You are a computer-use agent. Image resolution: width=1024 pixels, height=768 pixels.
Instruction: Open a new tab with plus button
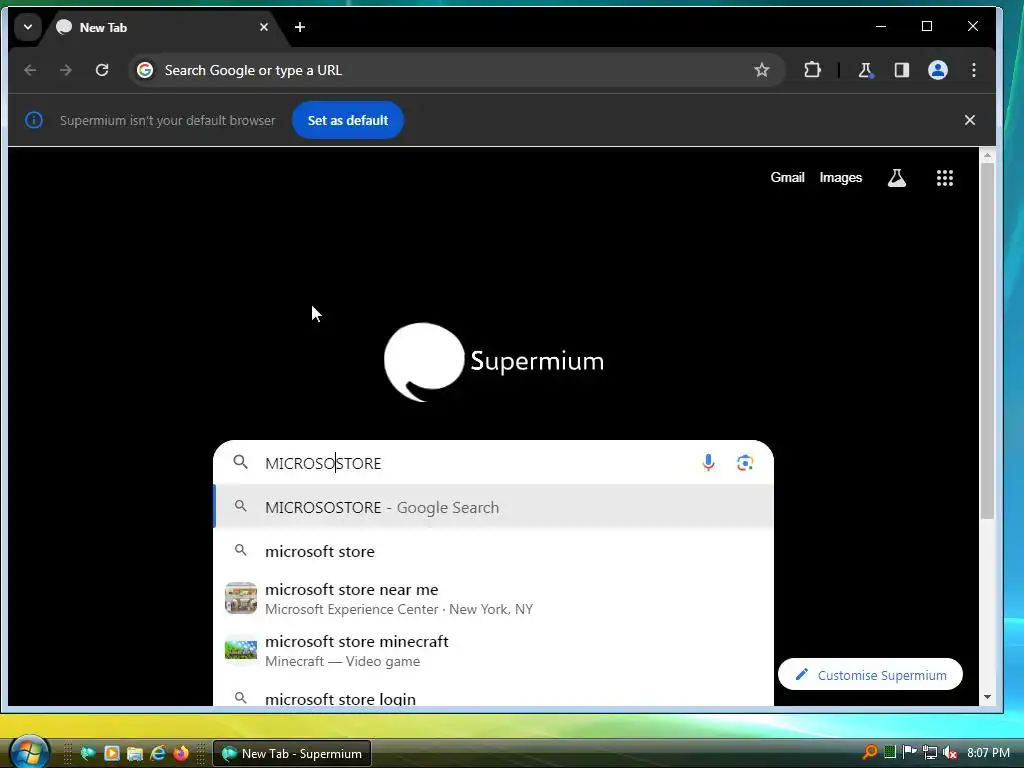[x=300, y=27]
